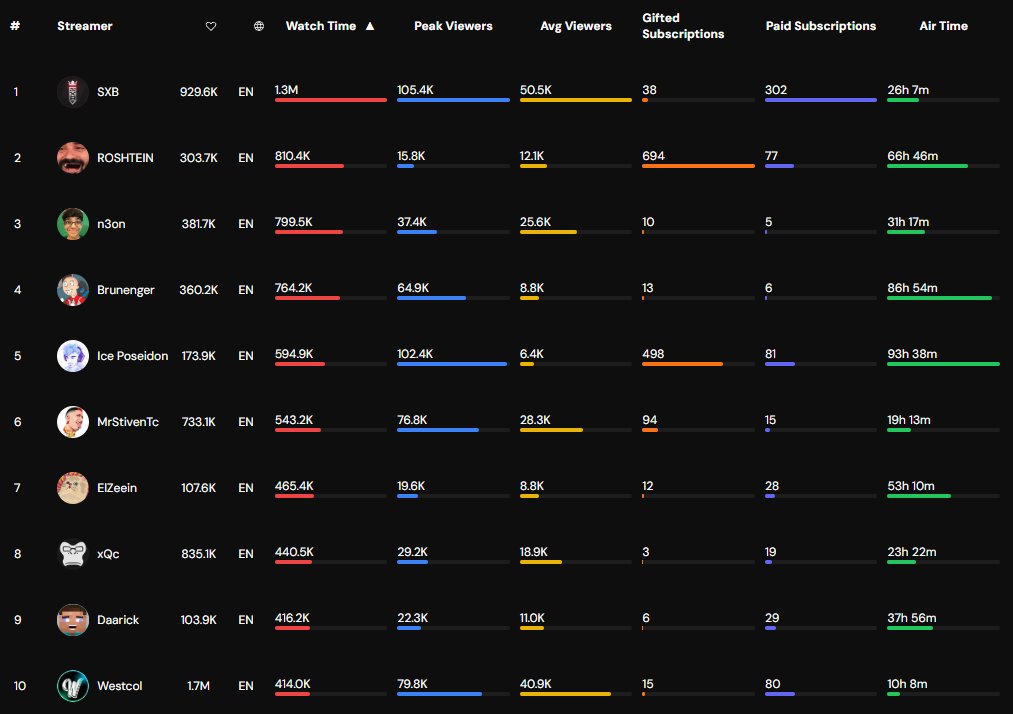
Task: Open the n3on streamer link
Action: [111, 224]
